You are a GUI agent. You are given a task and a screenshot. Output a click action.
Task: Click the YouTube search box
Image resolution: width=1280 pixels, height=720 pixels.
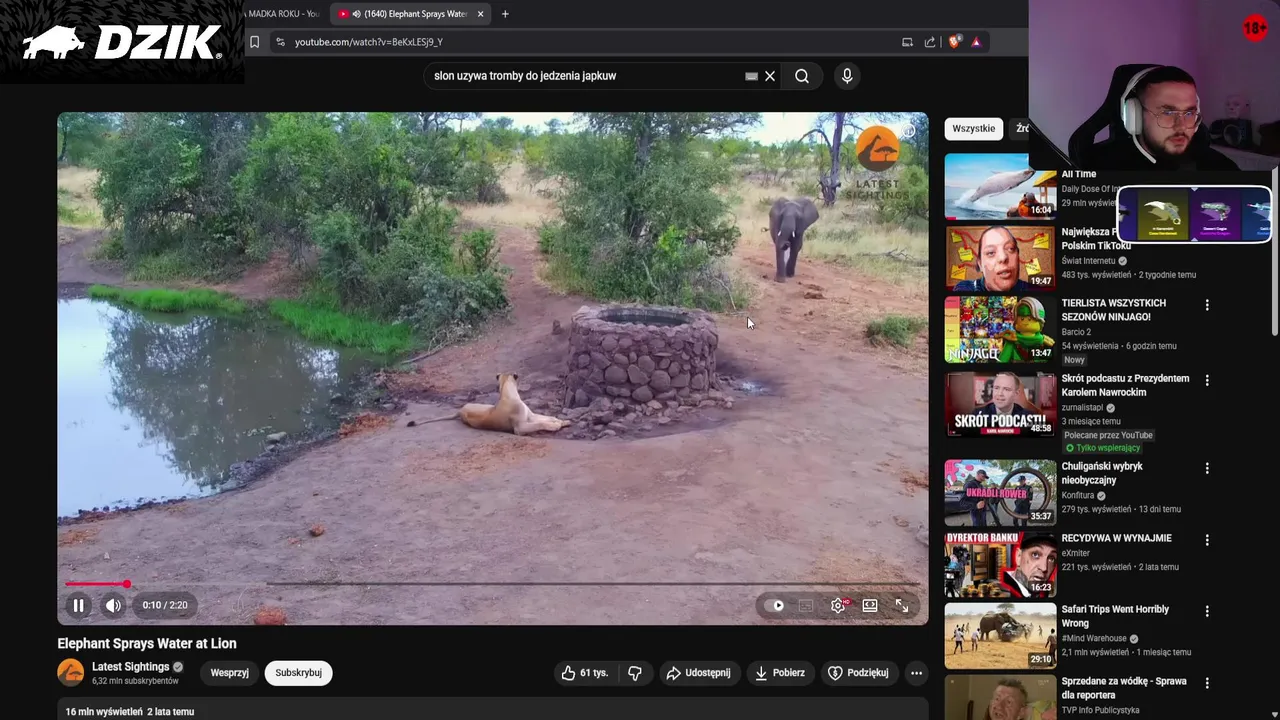click(585, 76)
